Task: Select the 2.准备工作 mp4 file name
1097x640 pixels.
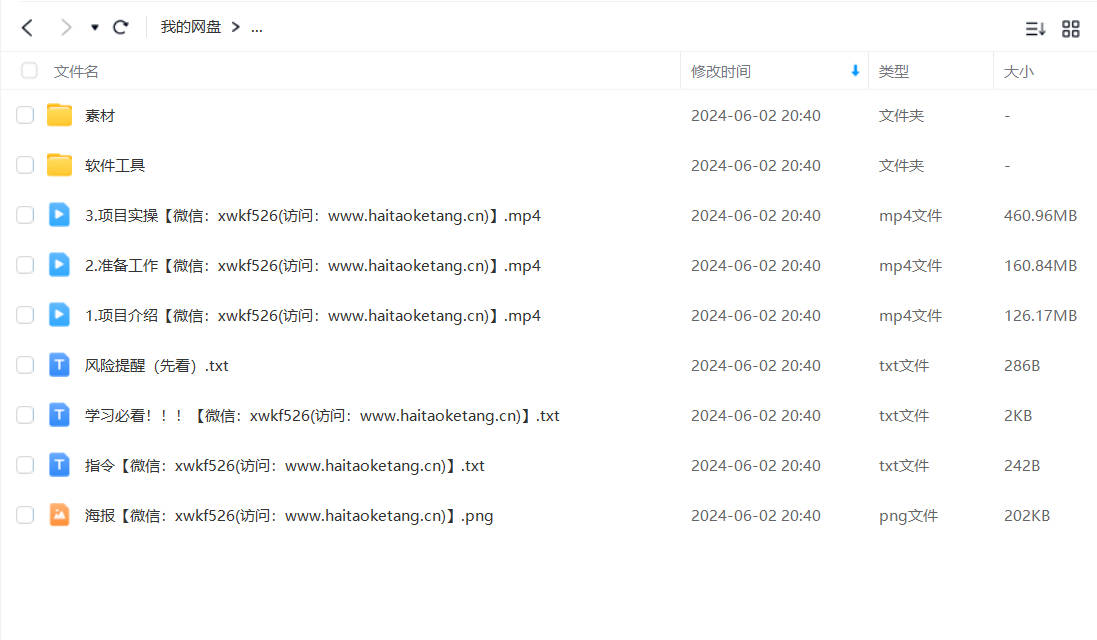Action: coord(313,266)
